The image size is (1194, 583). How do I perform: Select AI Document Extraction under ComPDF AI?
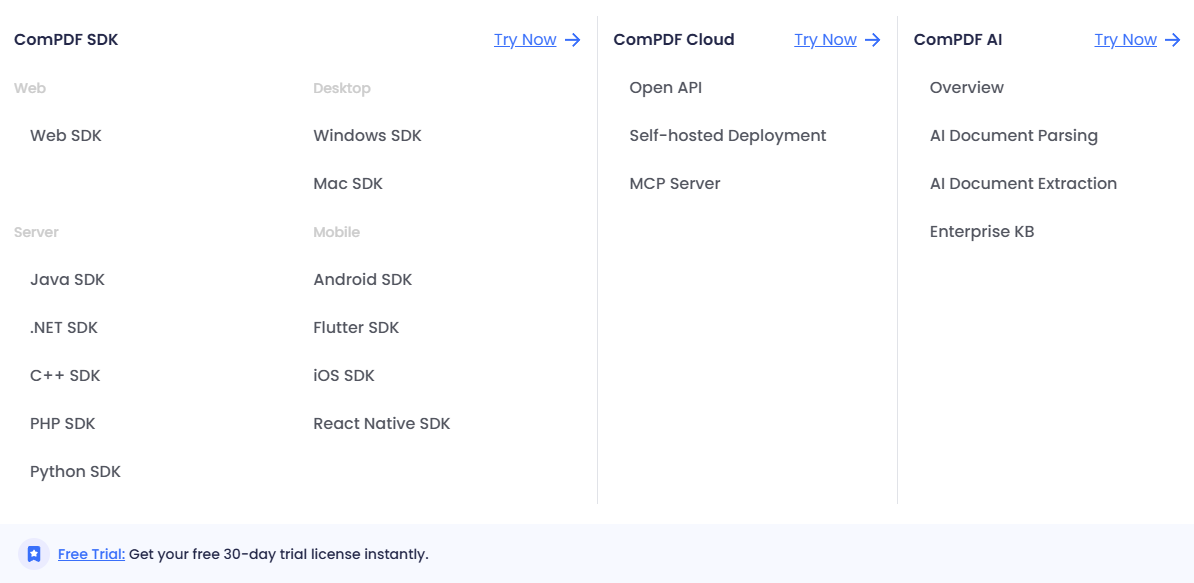pos(1023,184)
